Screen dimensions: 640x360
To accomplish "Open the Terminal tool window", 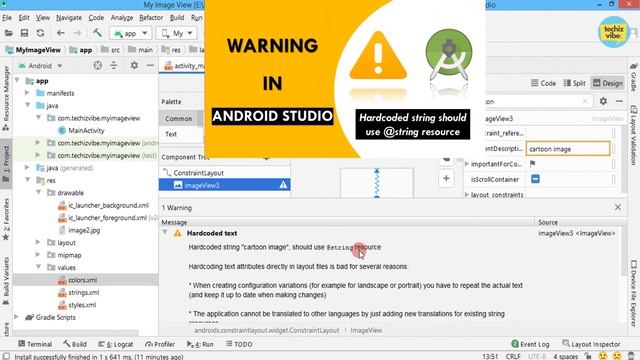I will (x=35, y=344).
